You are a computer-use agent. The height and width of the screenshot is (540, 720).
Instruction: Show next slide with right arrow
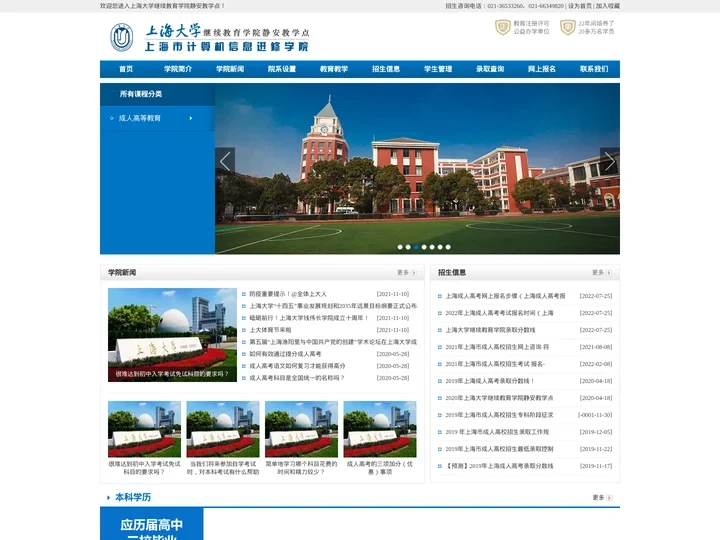pyautogui.click(x=610, y=161)
